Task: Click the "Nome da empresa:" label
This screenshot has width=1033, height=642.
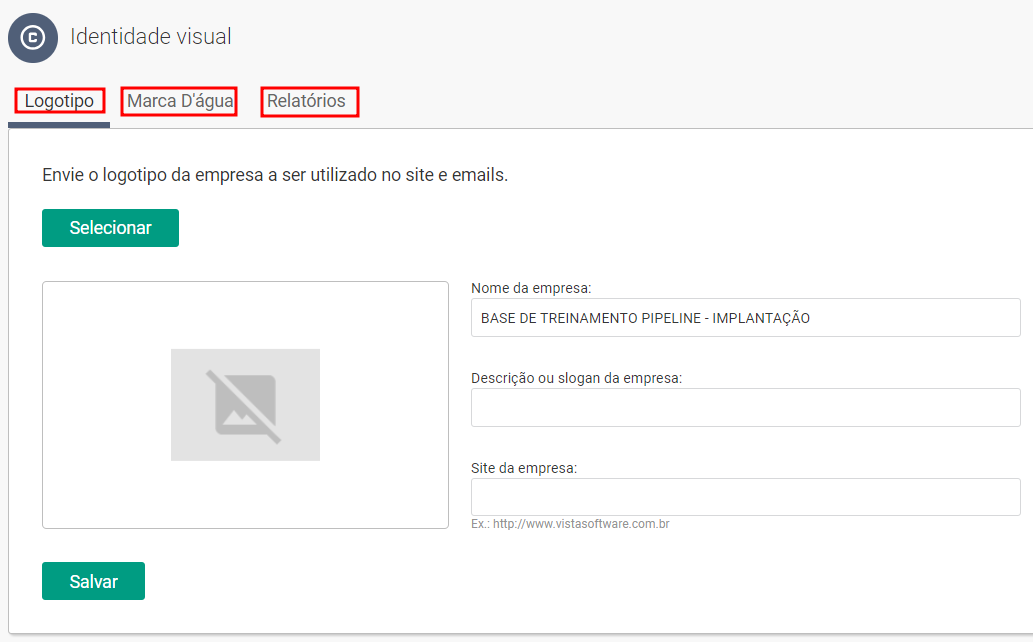Action: click(x=531, y=288)
